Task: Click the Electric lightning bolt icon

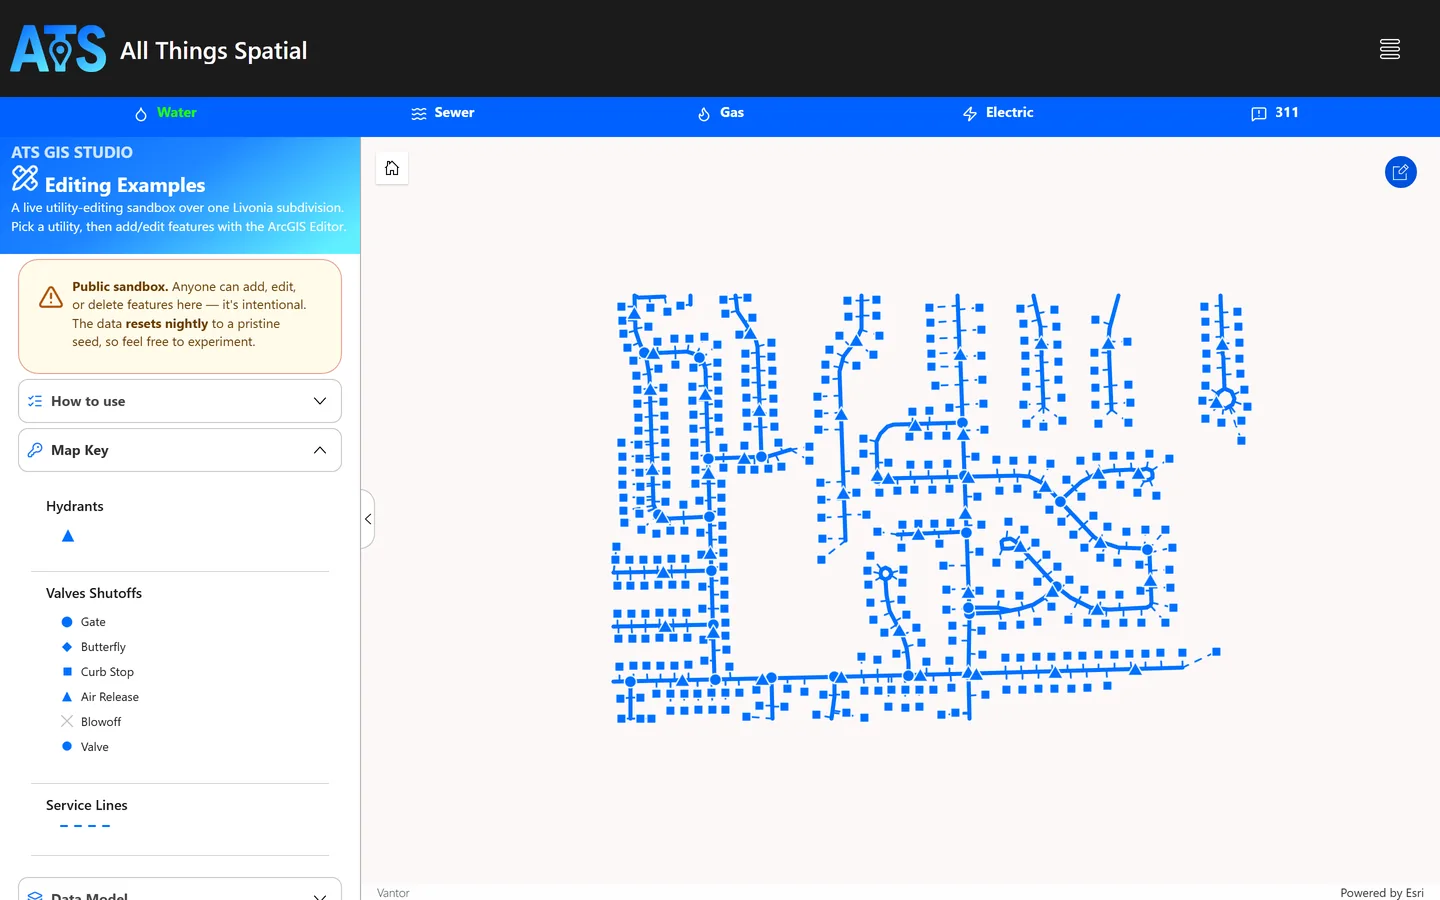Action: click(x=970, y=114)
